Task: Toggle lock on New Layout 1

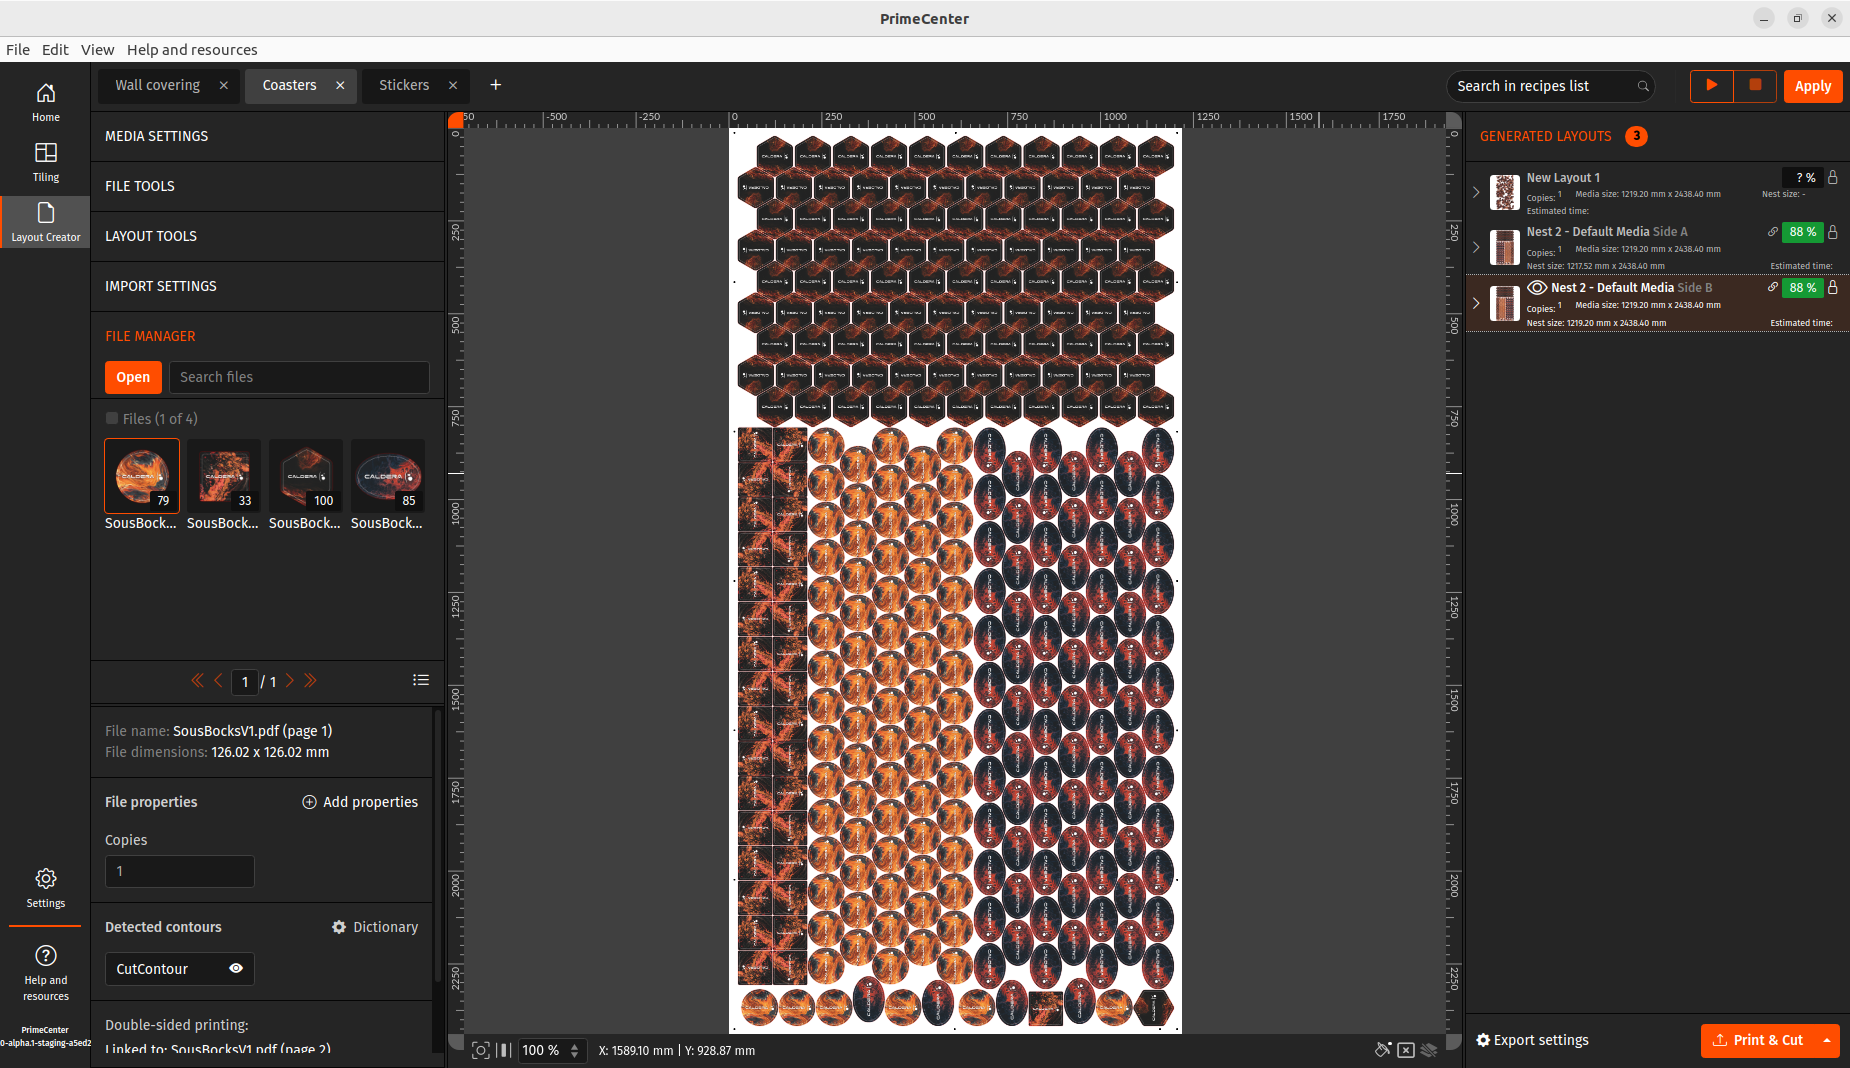Action: tap(1833, 177)
